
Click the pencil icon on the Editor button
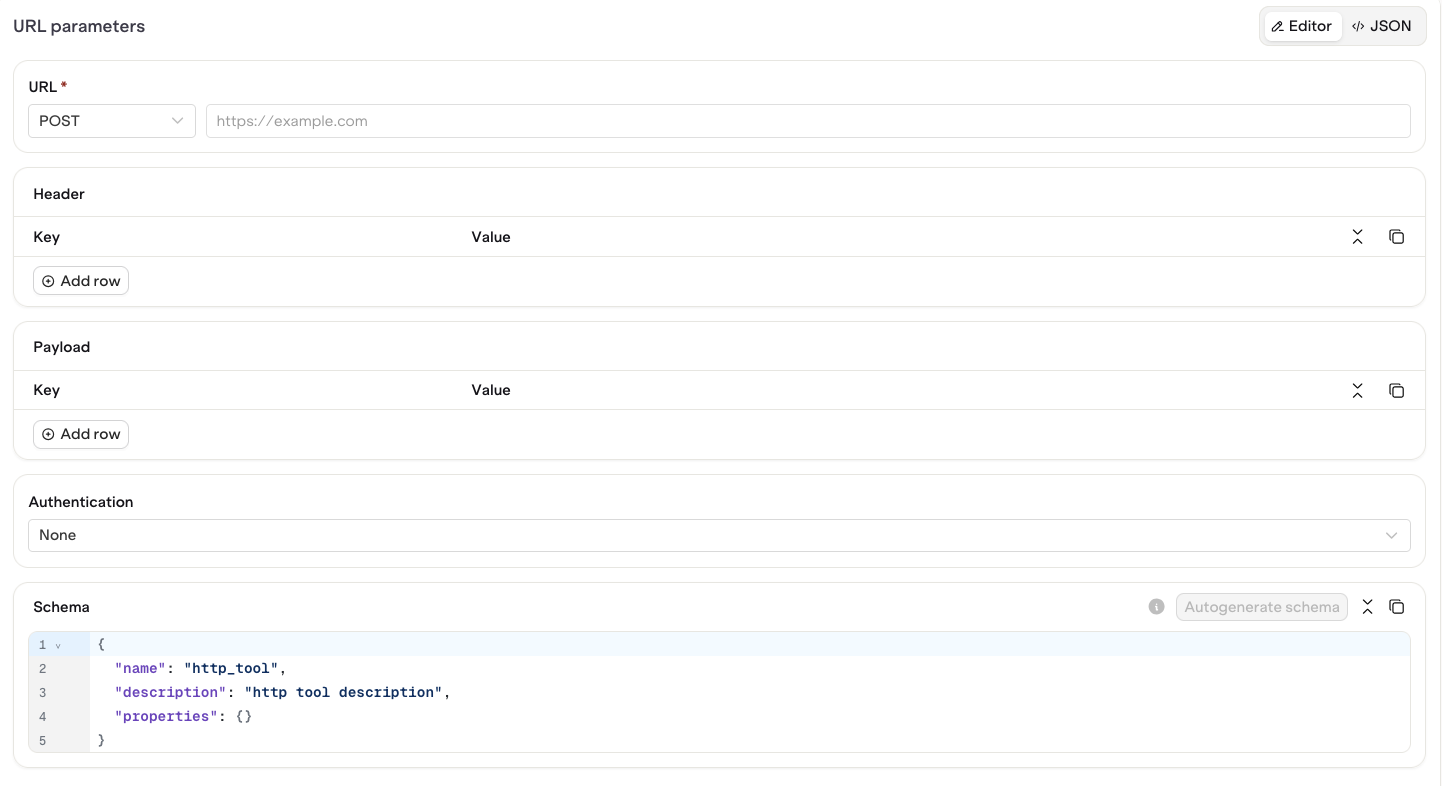1277,25
